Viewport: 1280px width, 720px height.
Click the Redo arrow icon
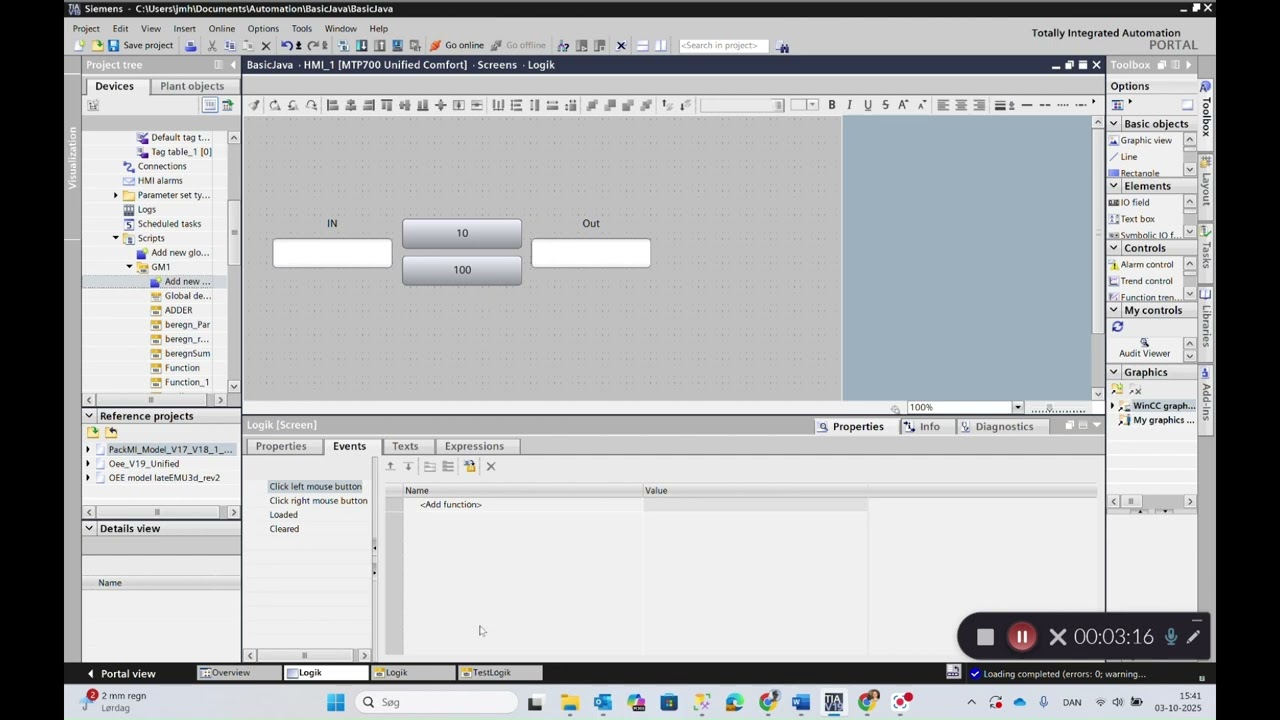[x=313, y=45]
